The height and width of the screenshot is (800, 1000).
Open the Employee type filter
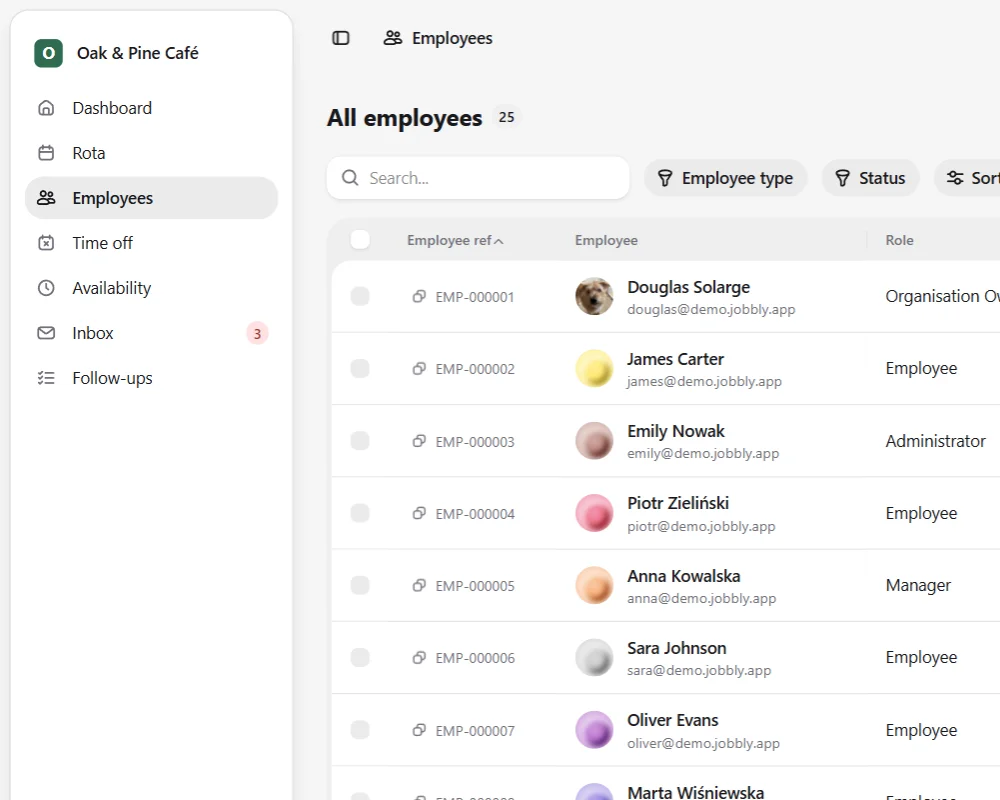pos(725,178)
